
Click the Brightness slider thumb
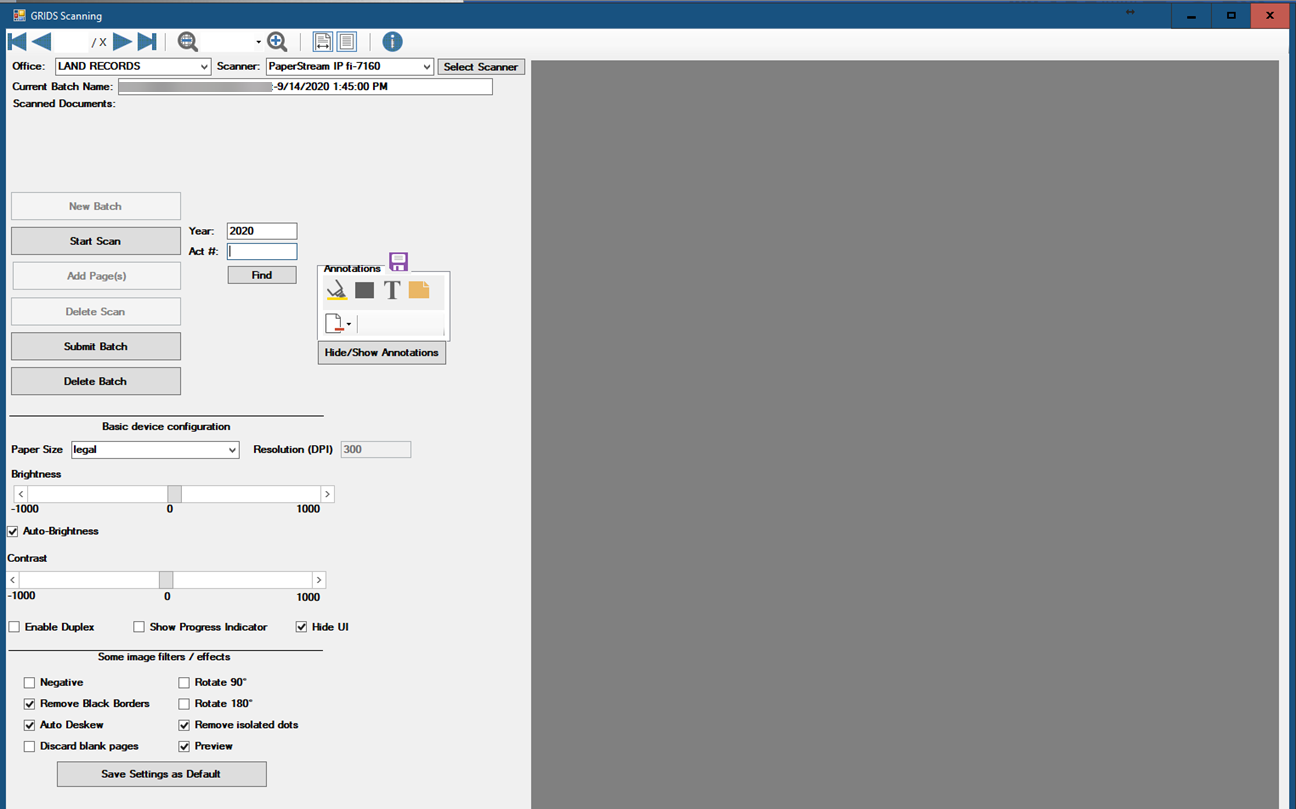coord(174,494)
